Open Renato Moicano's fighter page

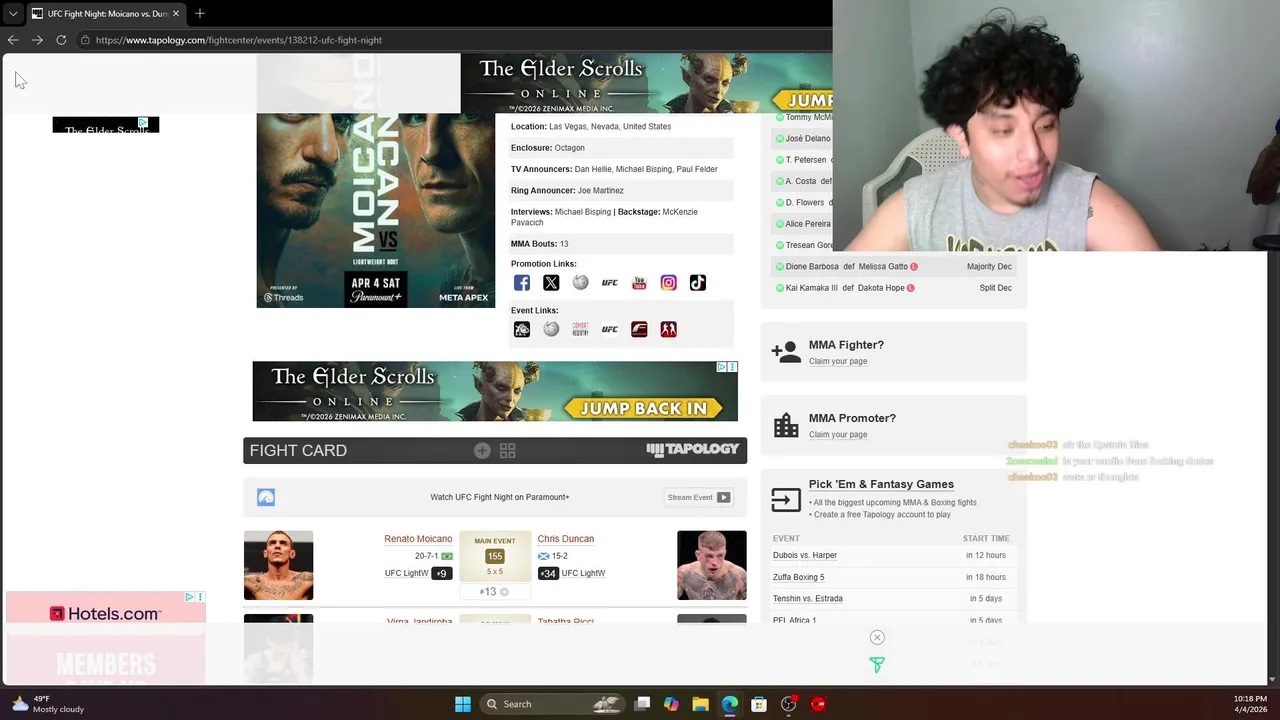coord(418,539)
